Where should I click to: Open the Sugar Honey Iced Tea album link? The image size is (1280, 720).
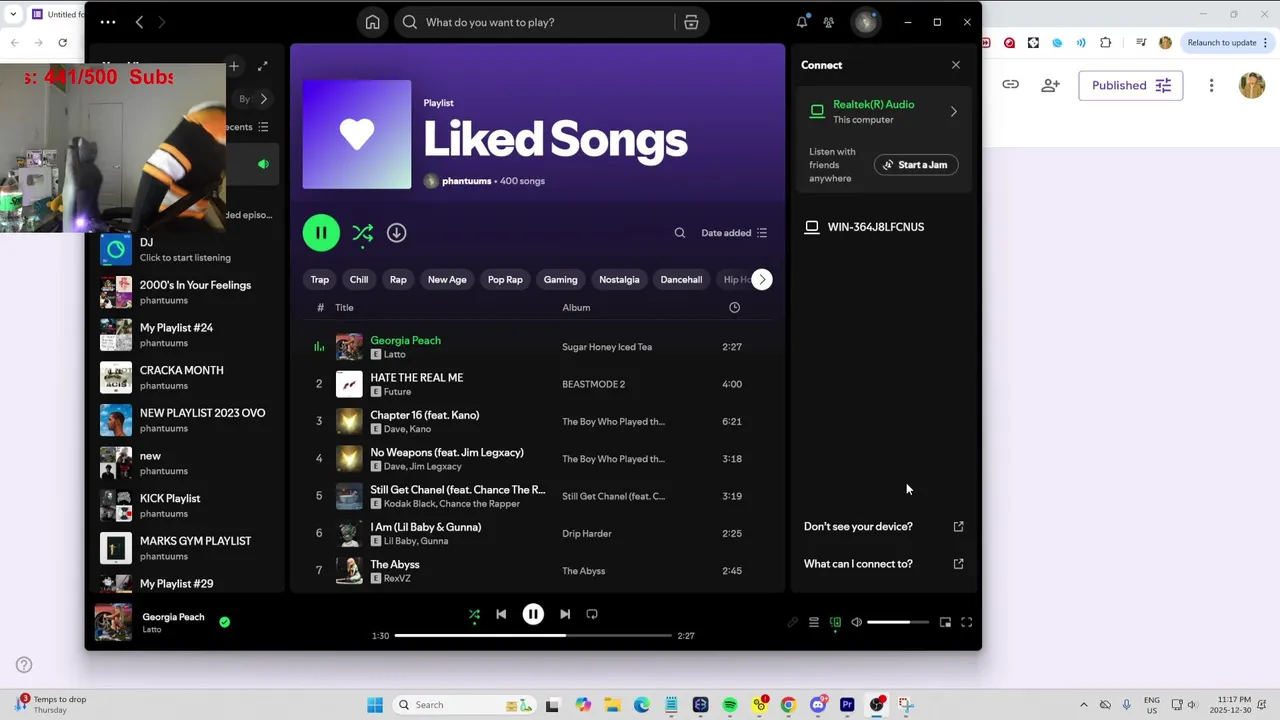pos(607,347)
